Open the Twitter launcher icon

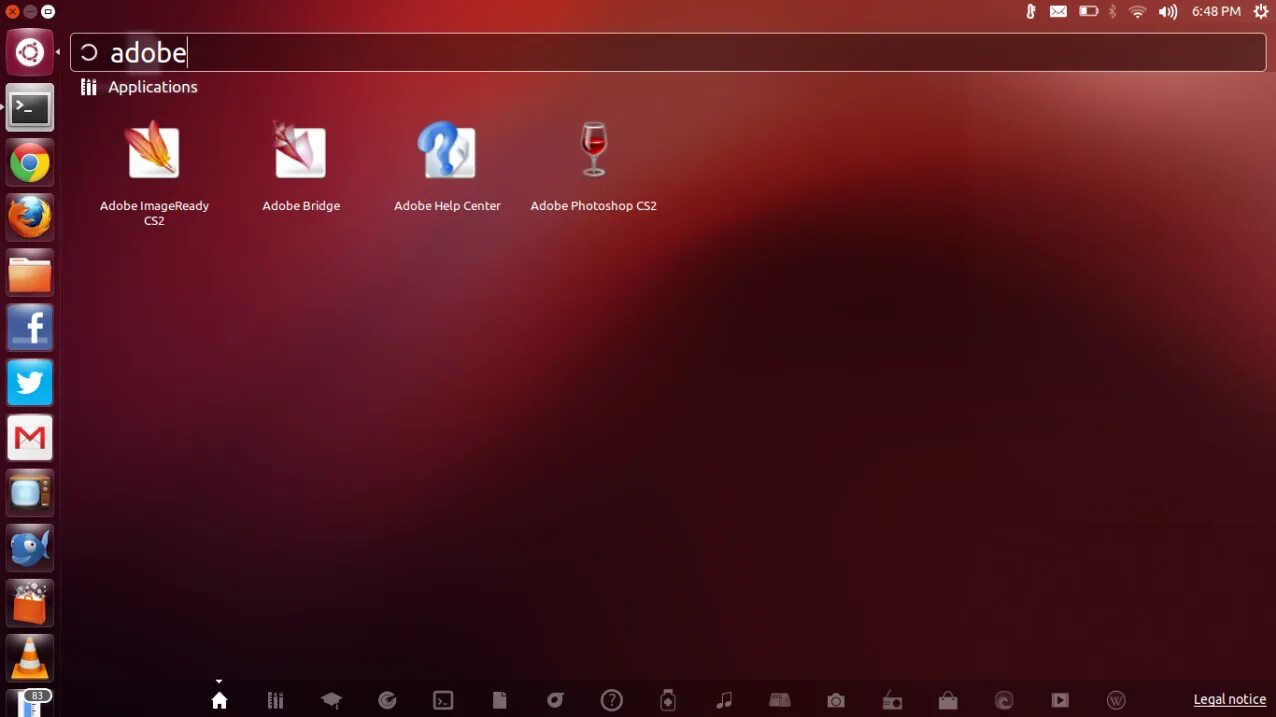30,382
